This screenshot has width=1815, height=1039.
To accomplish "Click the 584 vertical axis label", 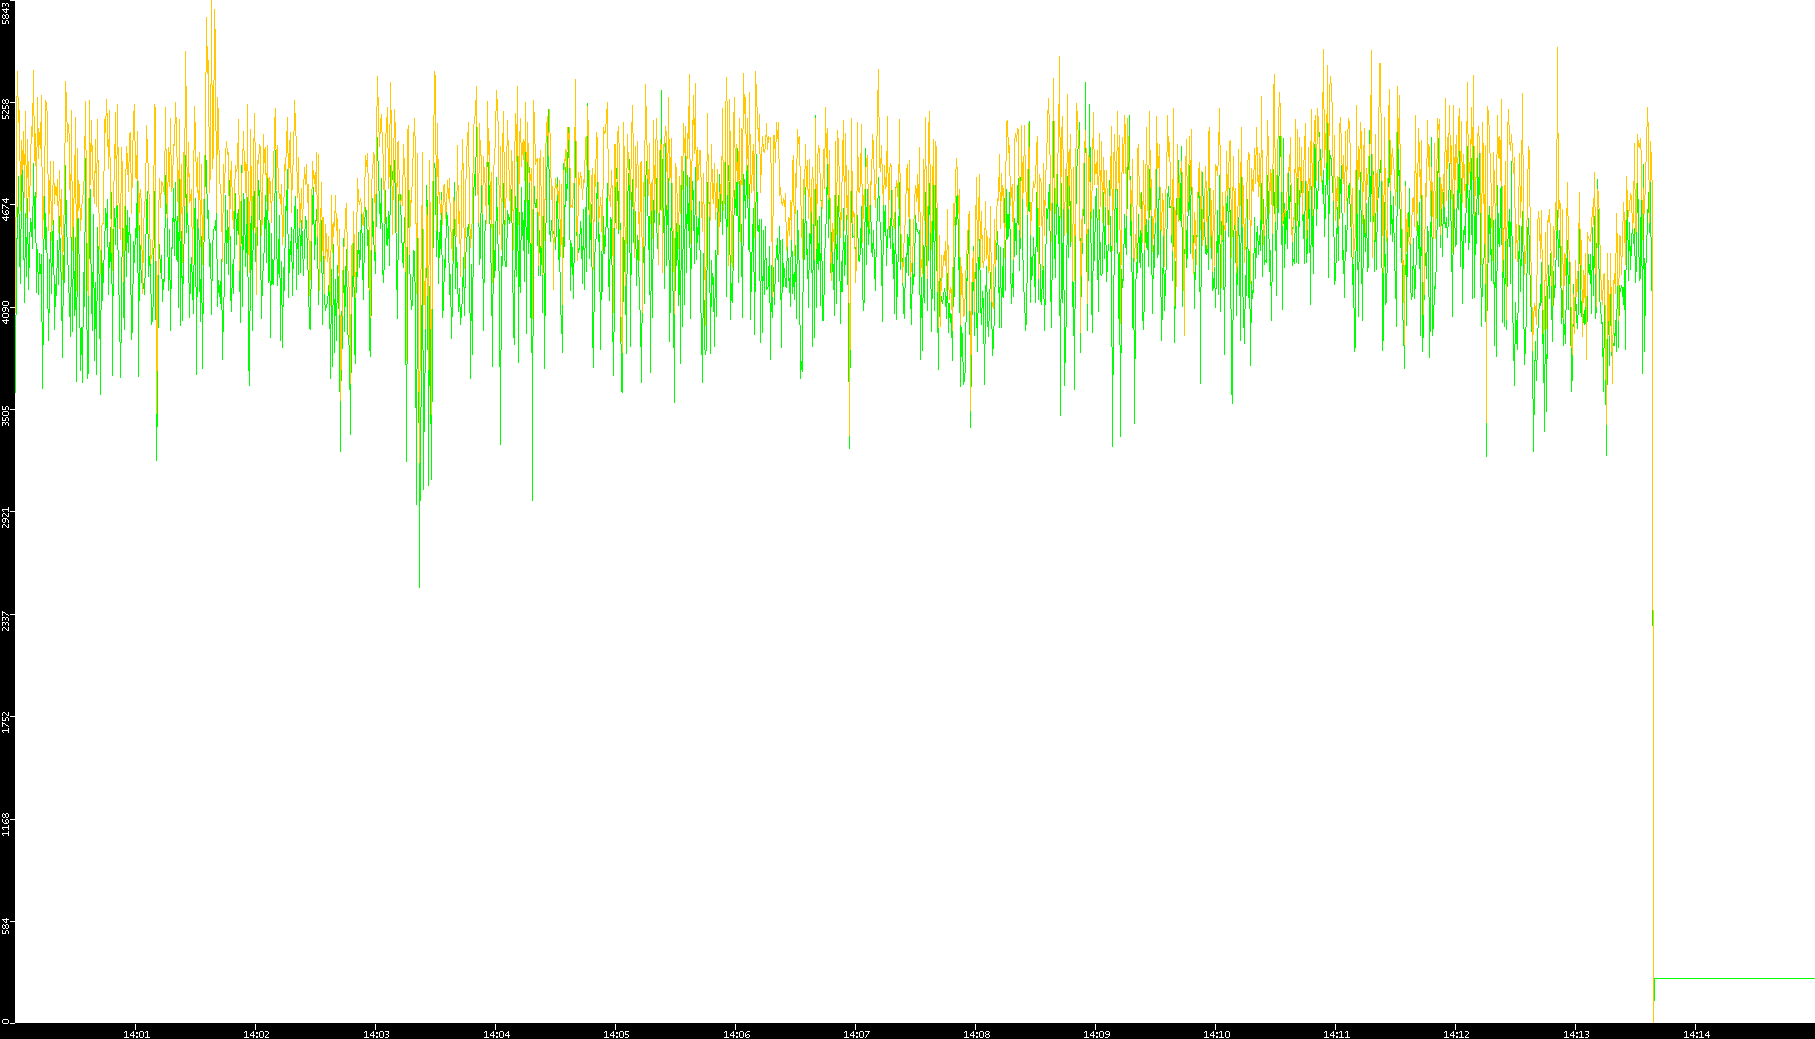I will (x=6, y=927).
